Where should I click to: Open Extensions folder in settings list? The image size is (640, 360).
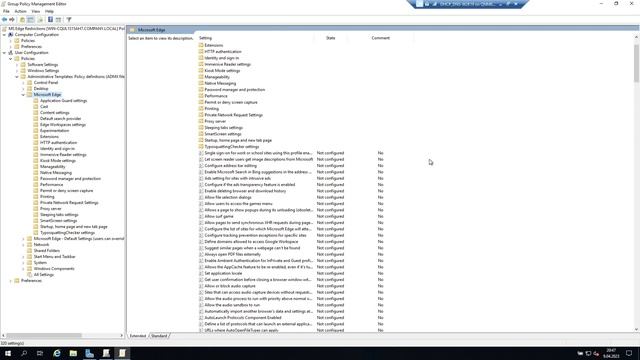click(x=213, y=45)
